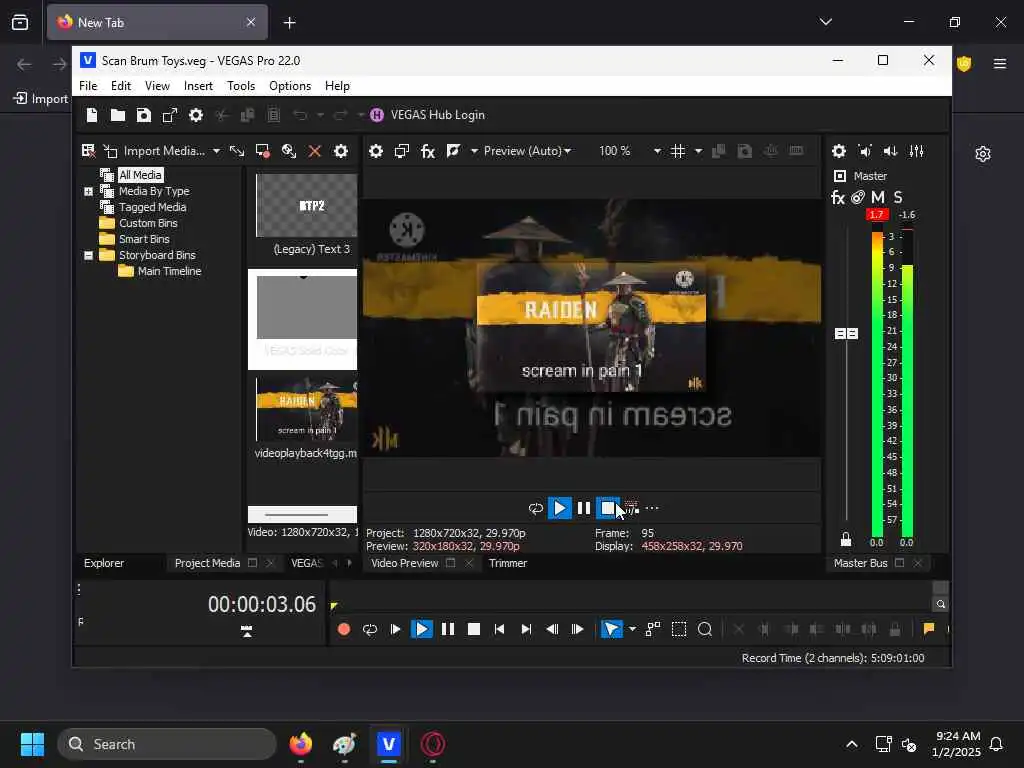Open Video Output FX icon
Viewport: 1024px width, 768px height.
(428, 151)
